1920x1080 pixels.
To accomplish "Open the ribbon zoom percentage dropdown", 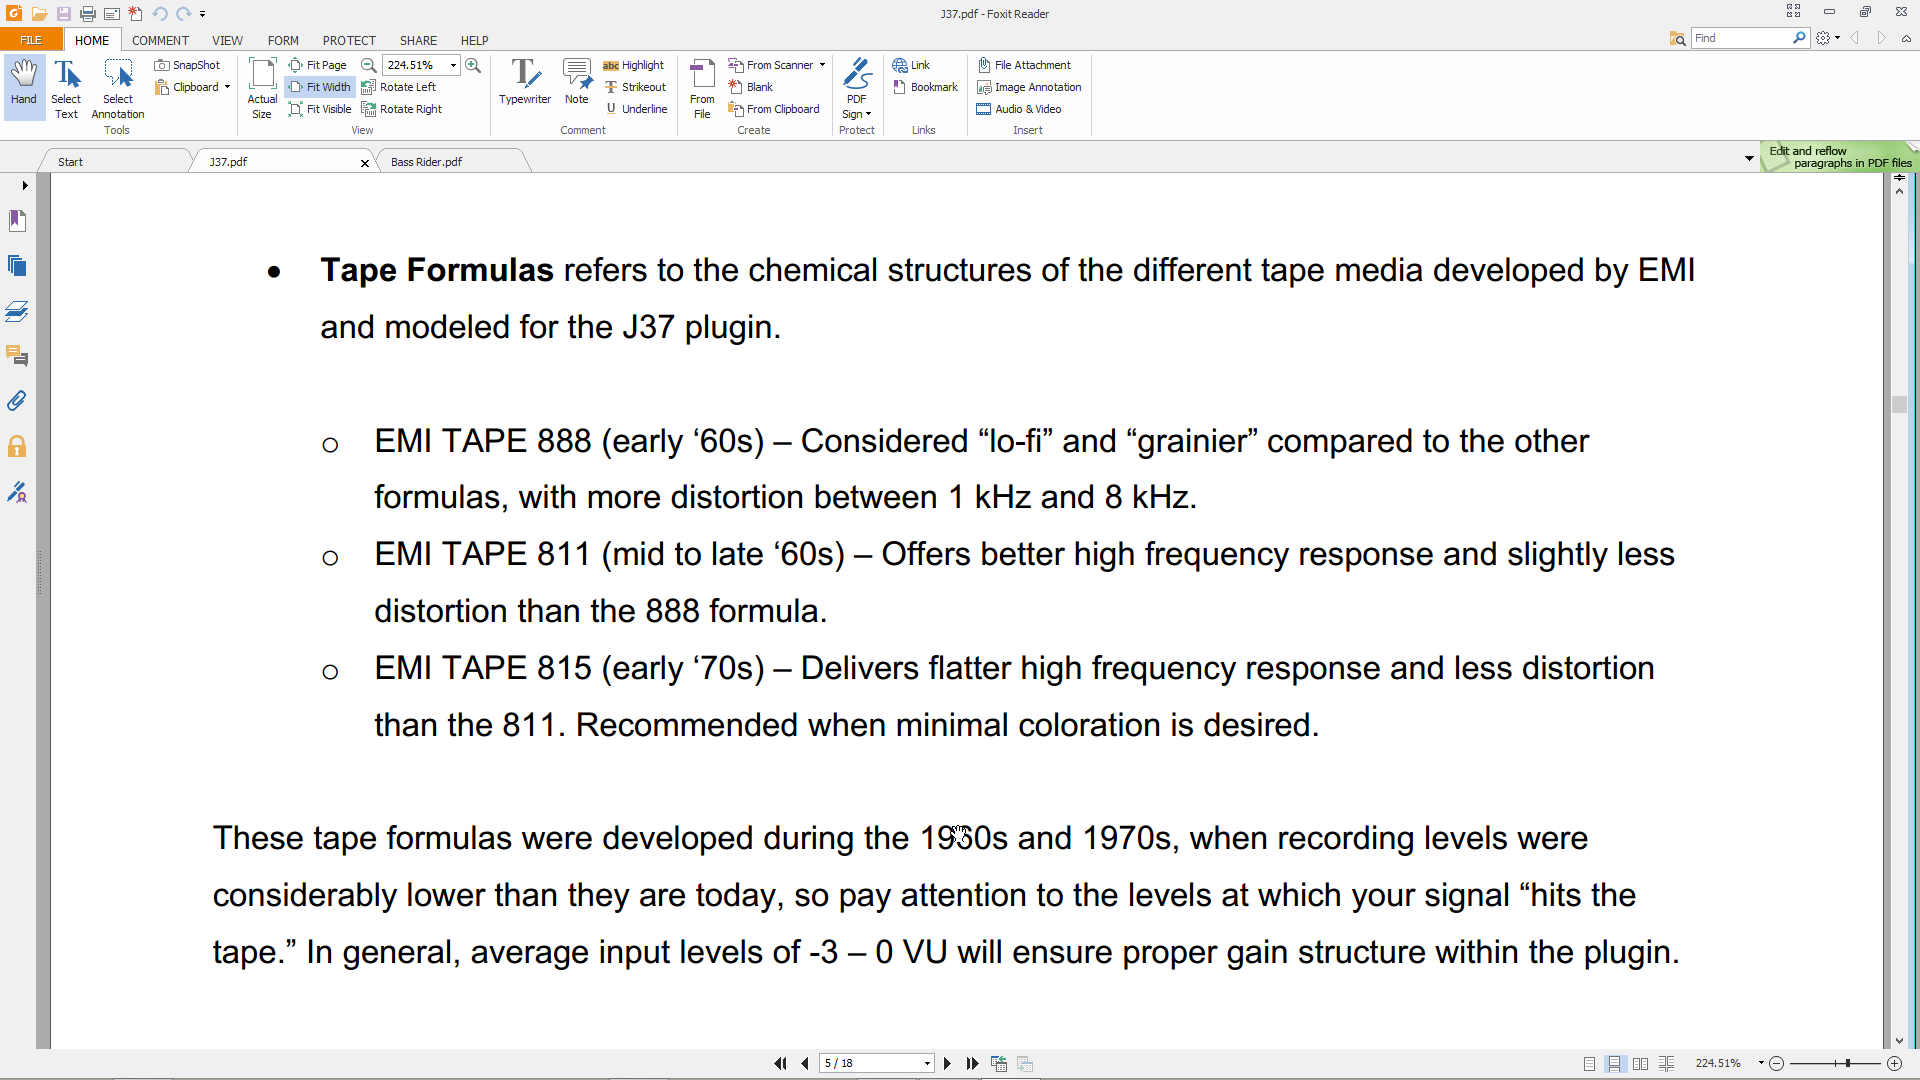I will (453, 65).
